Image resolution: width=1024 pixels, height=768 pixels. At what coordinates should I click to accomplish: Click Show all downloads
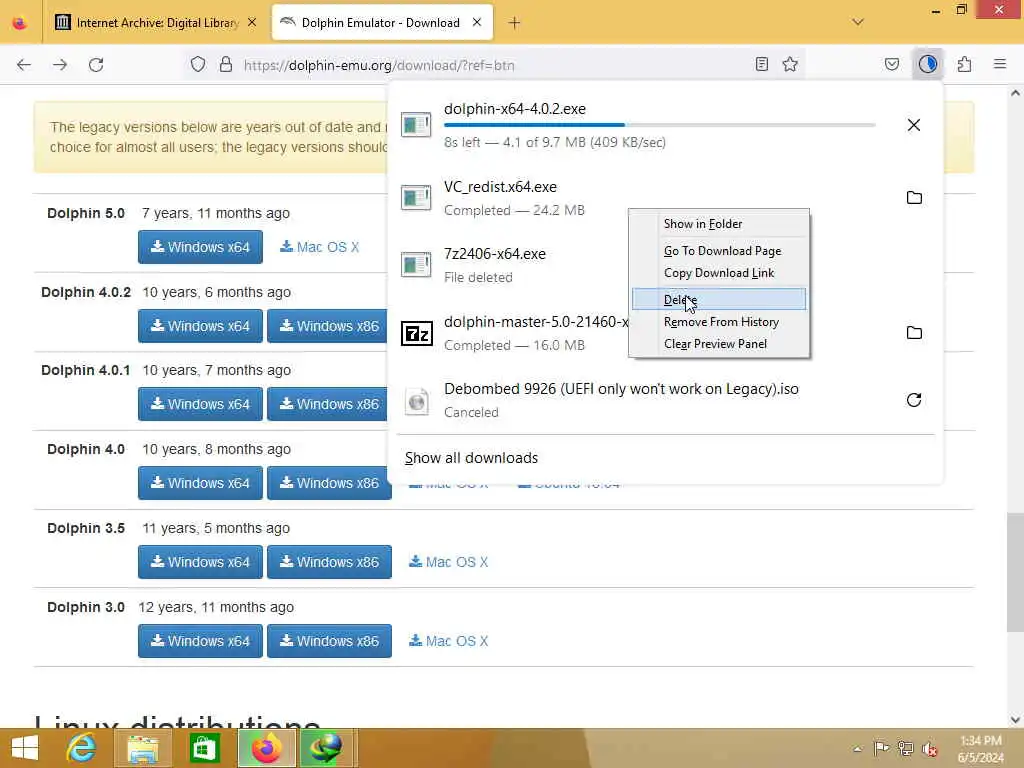click(x=471, y=458)
